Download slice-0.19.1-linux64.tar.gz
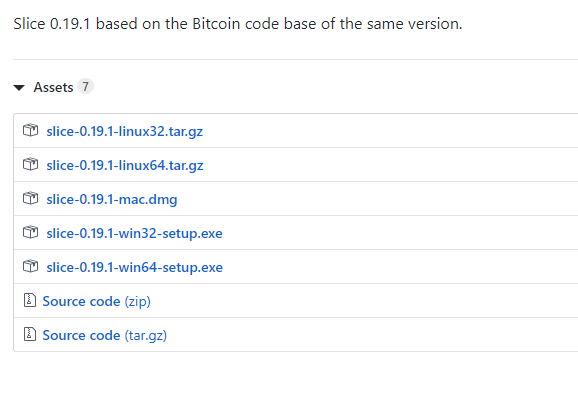The width and height of the screenshot is (578, 419). pyautogui.click(x=125, y=165)
